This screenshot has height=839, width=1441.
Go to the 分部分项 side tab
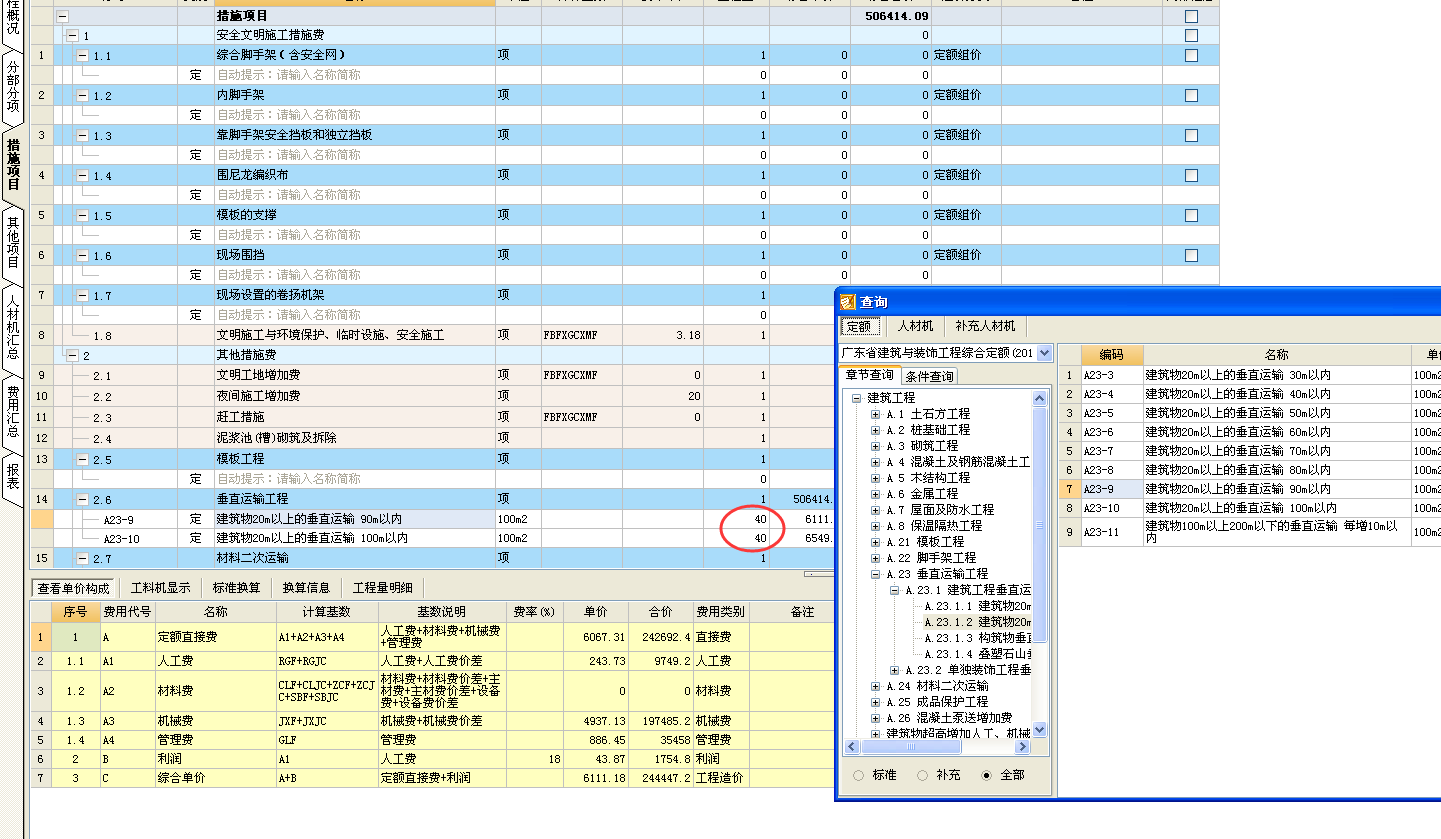click(x=13, y=86)
